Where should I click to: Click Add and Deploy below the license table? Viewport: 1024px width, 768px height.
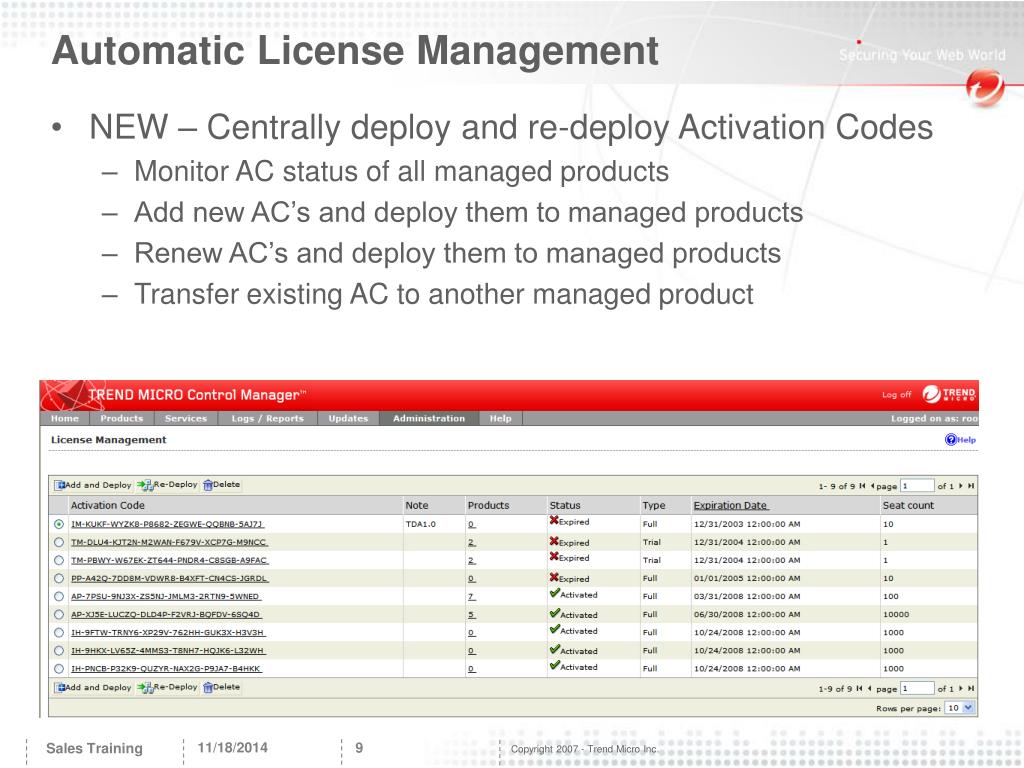(x=93, y=688)
